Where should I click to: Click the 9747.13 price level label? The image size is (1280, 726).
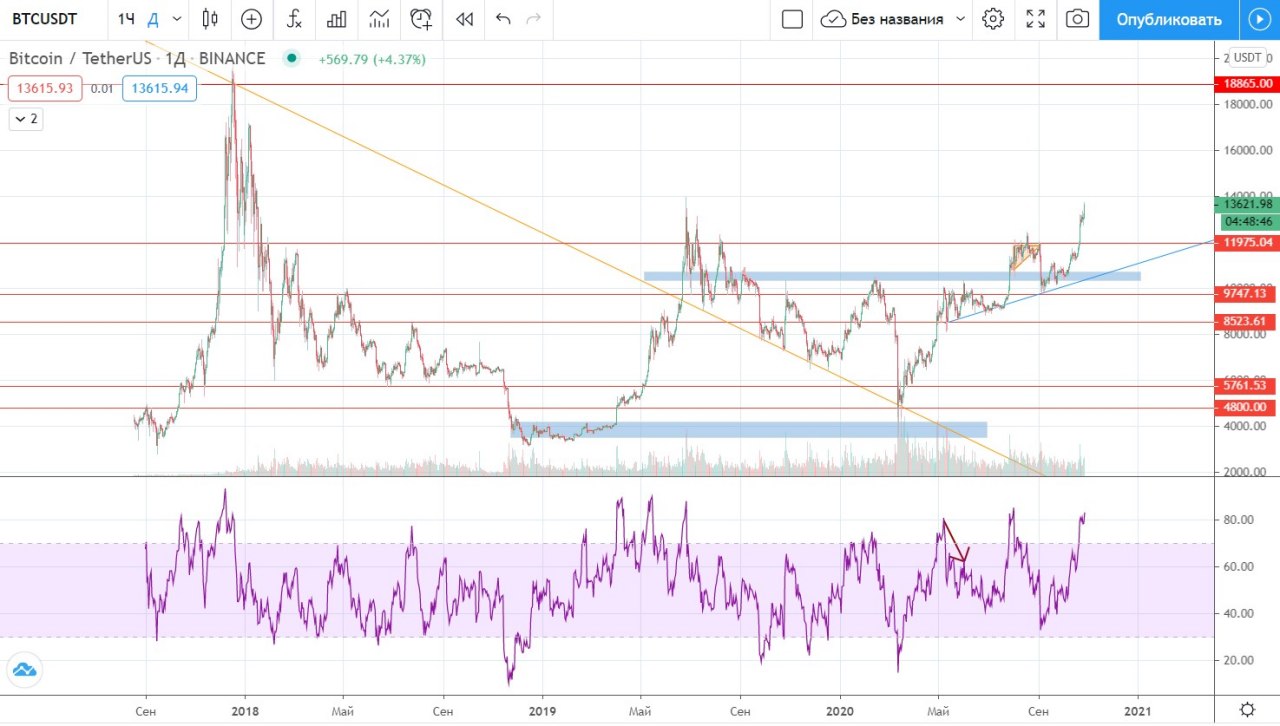point(1244,294)
